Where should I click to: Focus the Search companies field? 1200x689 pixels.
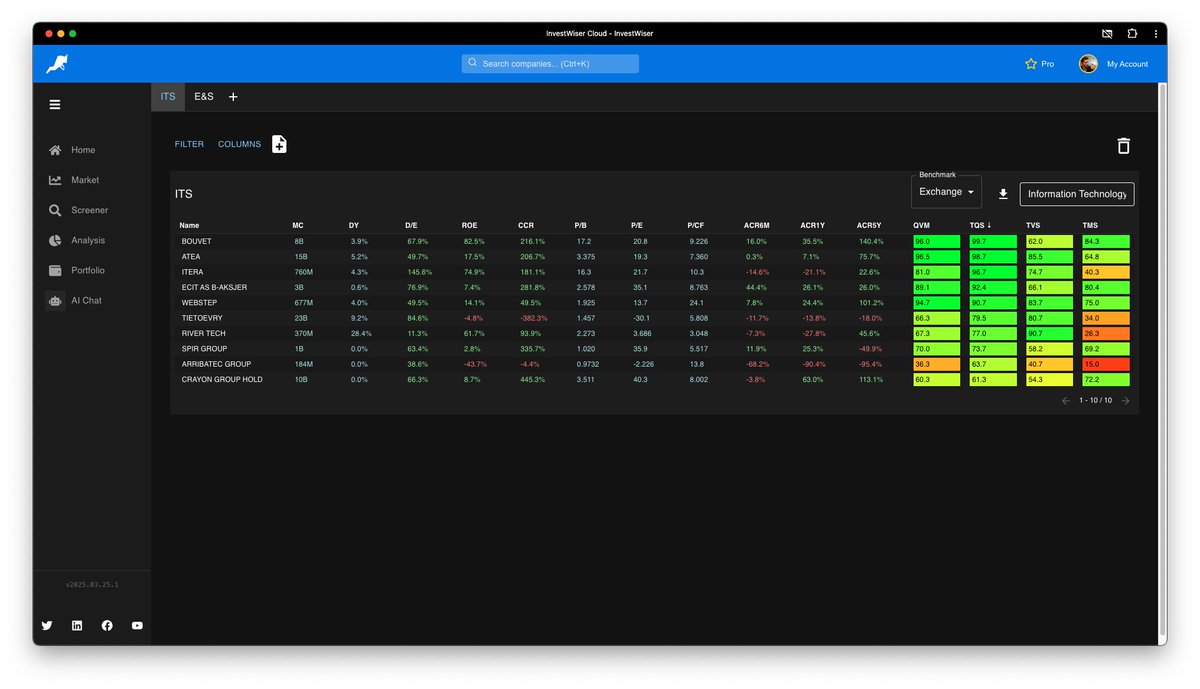tap(550, 63)
